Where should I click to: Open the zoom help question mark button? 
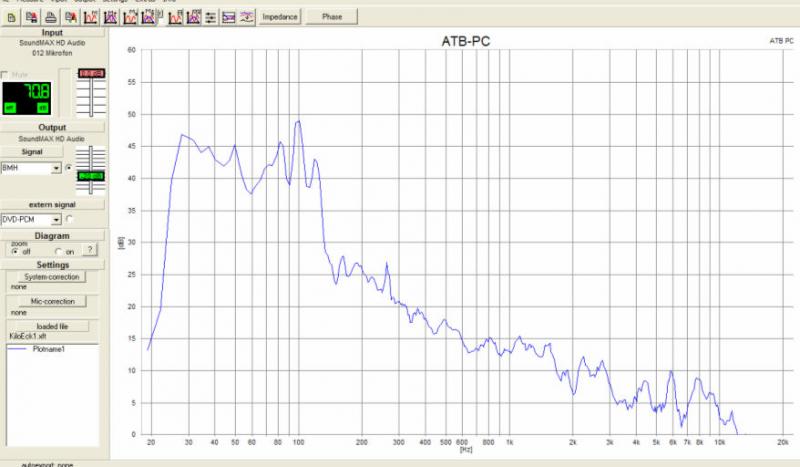click(89, 251)
